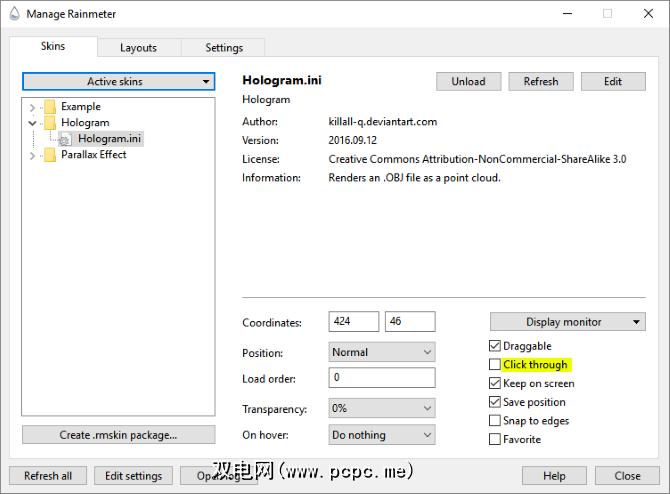Screen dimensions: 670x494
Task: Click the text 'Renders an .OBJ file as a point cloud.'
Action: (414, 178)
